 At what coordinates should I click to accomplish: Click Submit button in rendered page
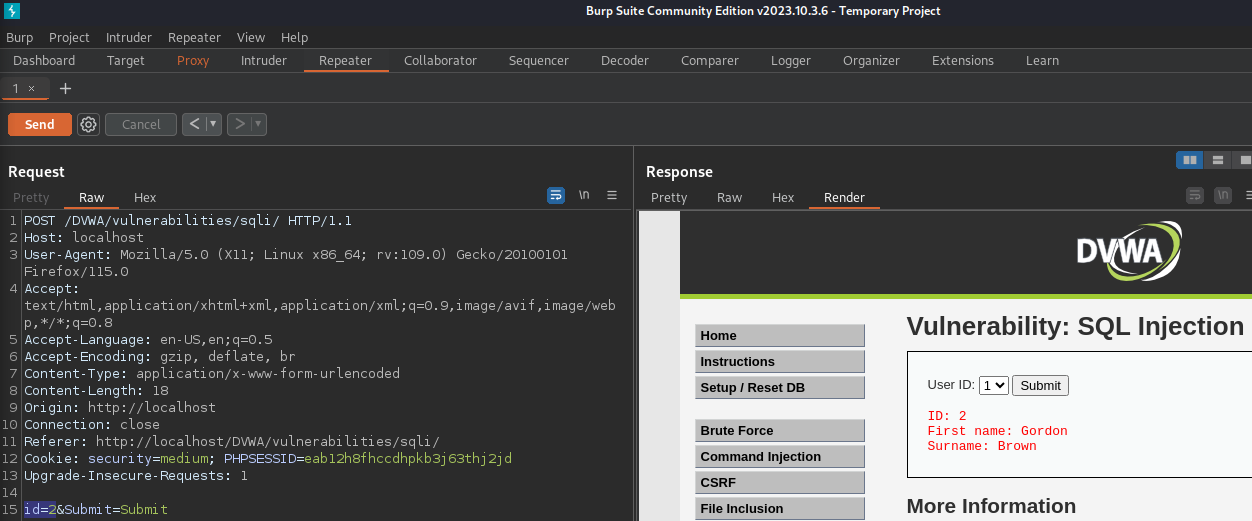[x=1040, y=385]
